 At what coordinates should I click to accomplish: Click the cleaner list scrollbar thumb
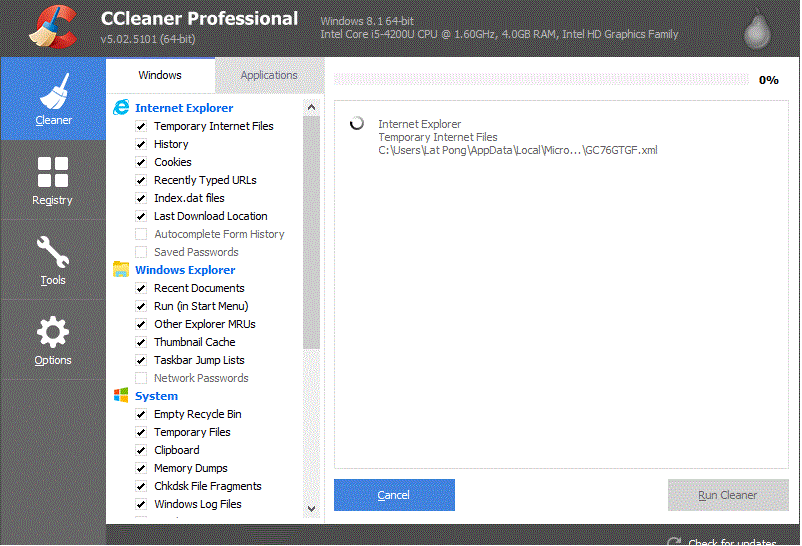(x=311, y=233)
